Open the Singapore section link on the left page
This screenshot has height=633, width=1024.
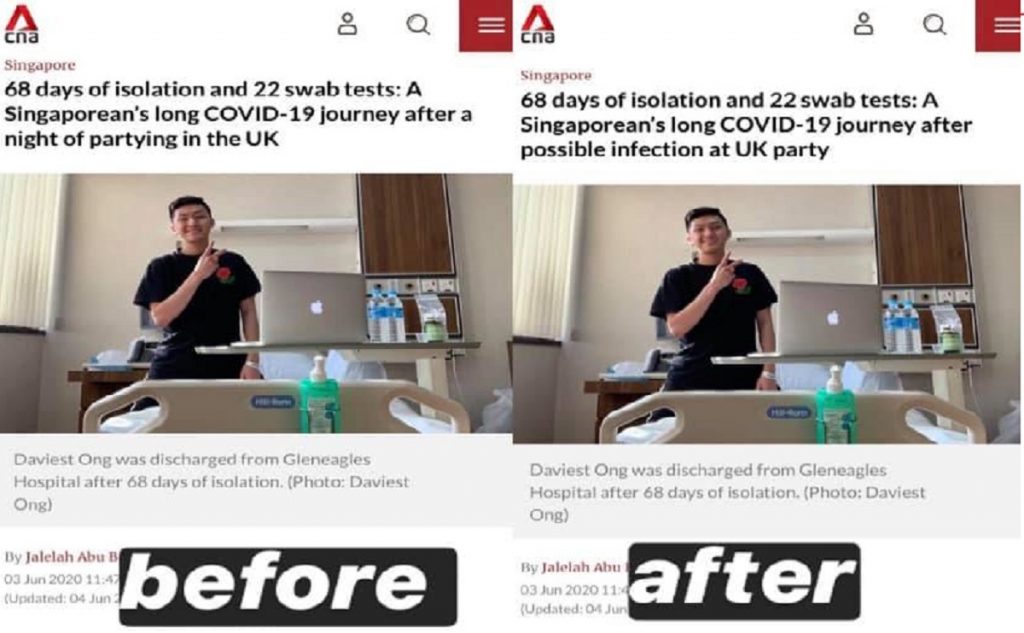tap(40, 65)
